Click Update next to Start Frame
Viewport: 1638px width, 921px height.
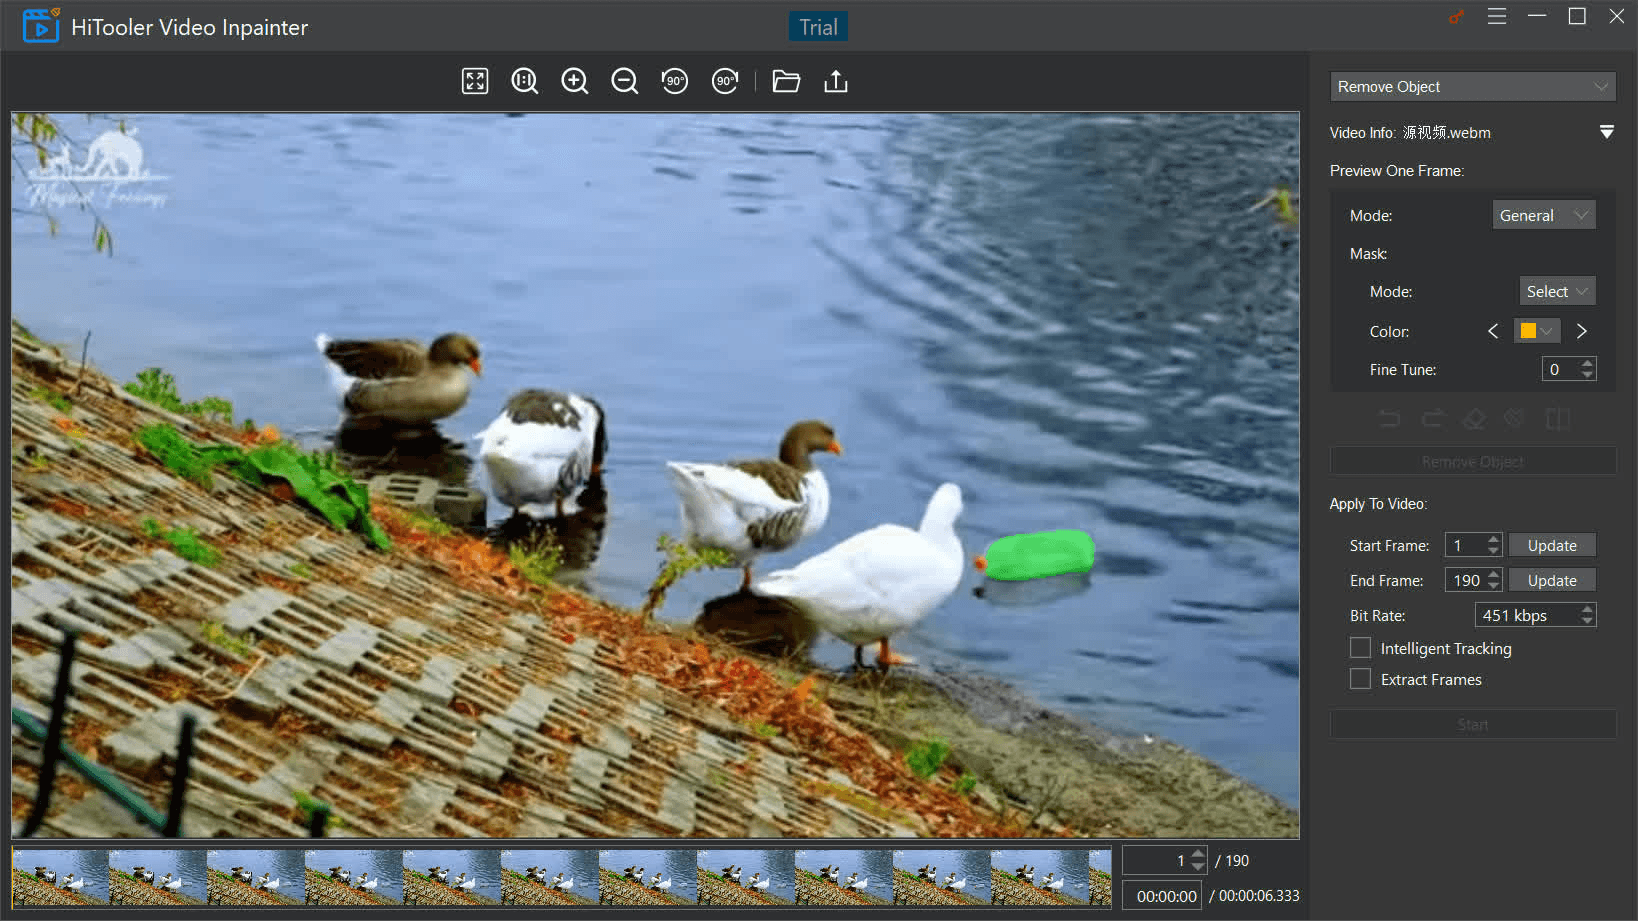[x=1551, y=545]
